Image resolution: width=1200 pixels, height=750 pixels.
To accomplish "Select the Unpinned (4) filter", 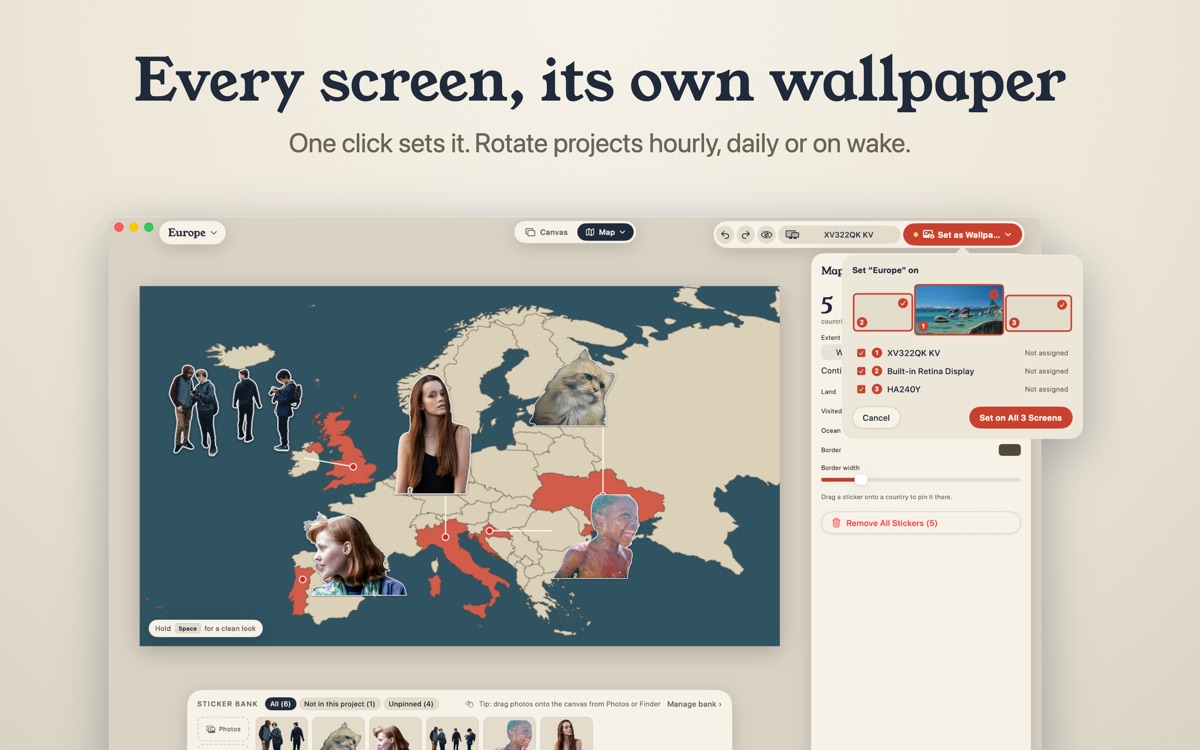I will tap(412, 704).
